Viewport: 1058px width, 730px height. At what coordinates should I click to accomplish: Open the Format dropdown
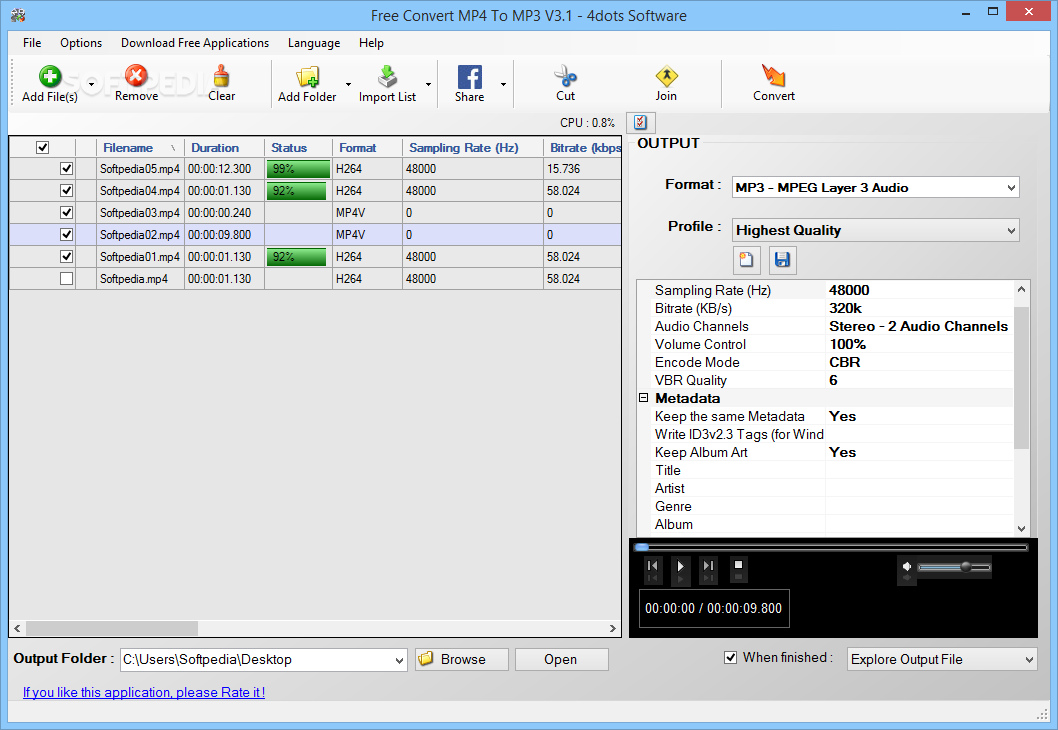point(875,187)
